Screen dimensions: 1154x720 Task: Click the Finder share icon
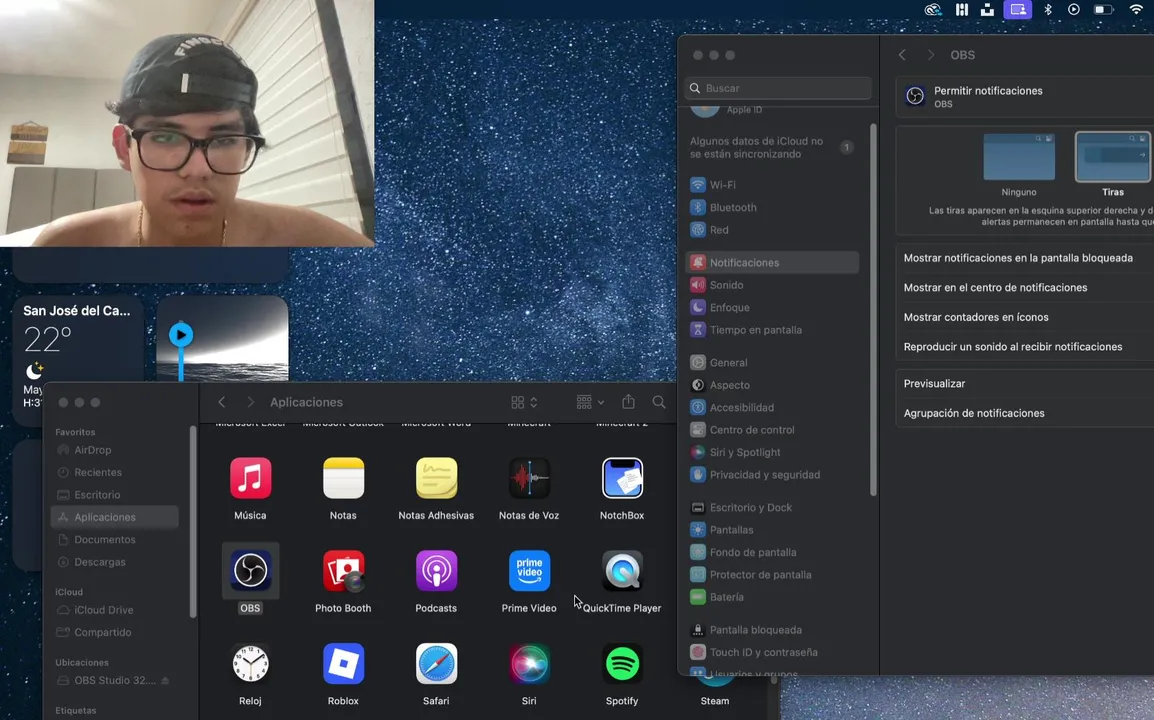pyautogui.click(x=628, y=401)
